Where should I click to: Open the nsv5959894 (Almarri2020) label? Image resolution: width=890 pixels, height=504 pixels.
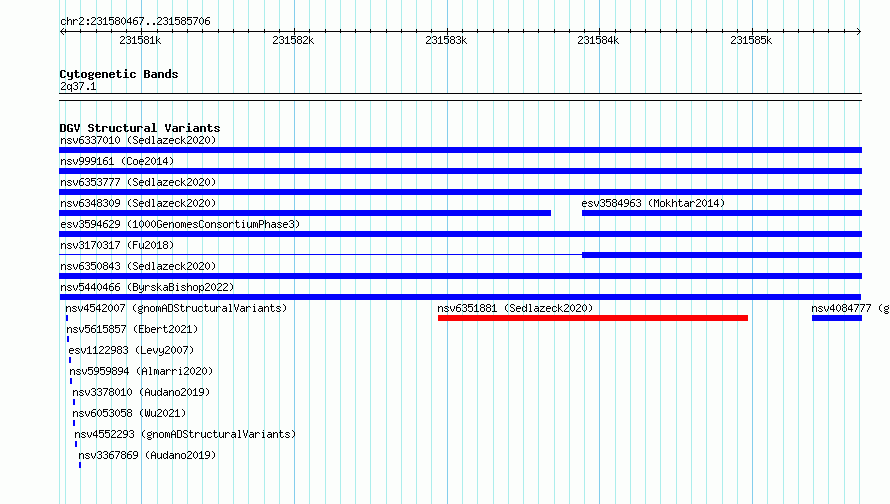click(141, 371)
